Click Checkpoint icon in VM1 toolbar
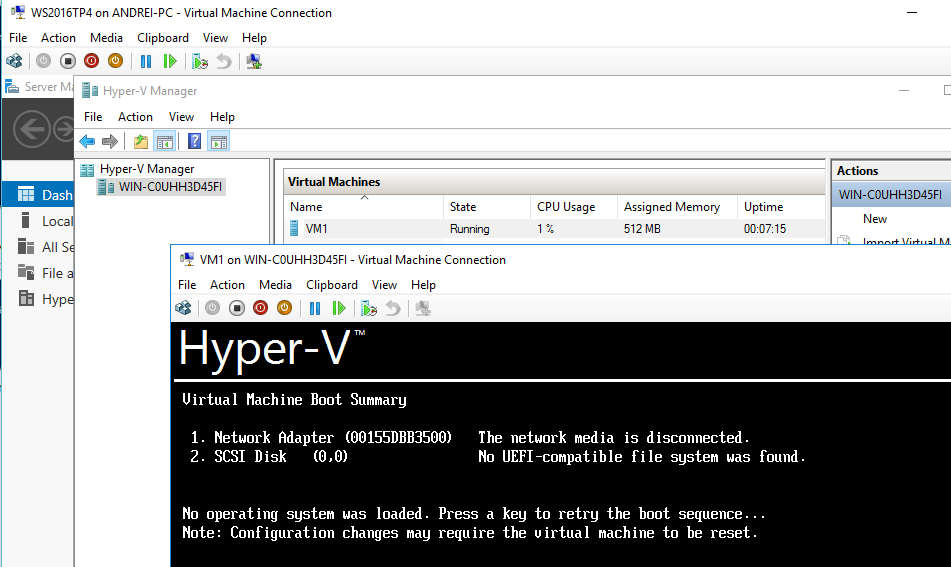Image resolution: width=951 pixels, height=567 pixels. [x=369, y=308]
